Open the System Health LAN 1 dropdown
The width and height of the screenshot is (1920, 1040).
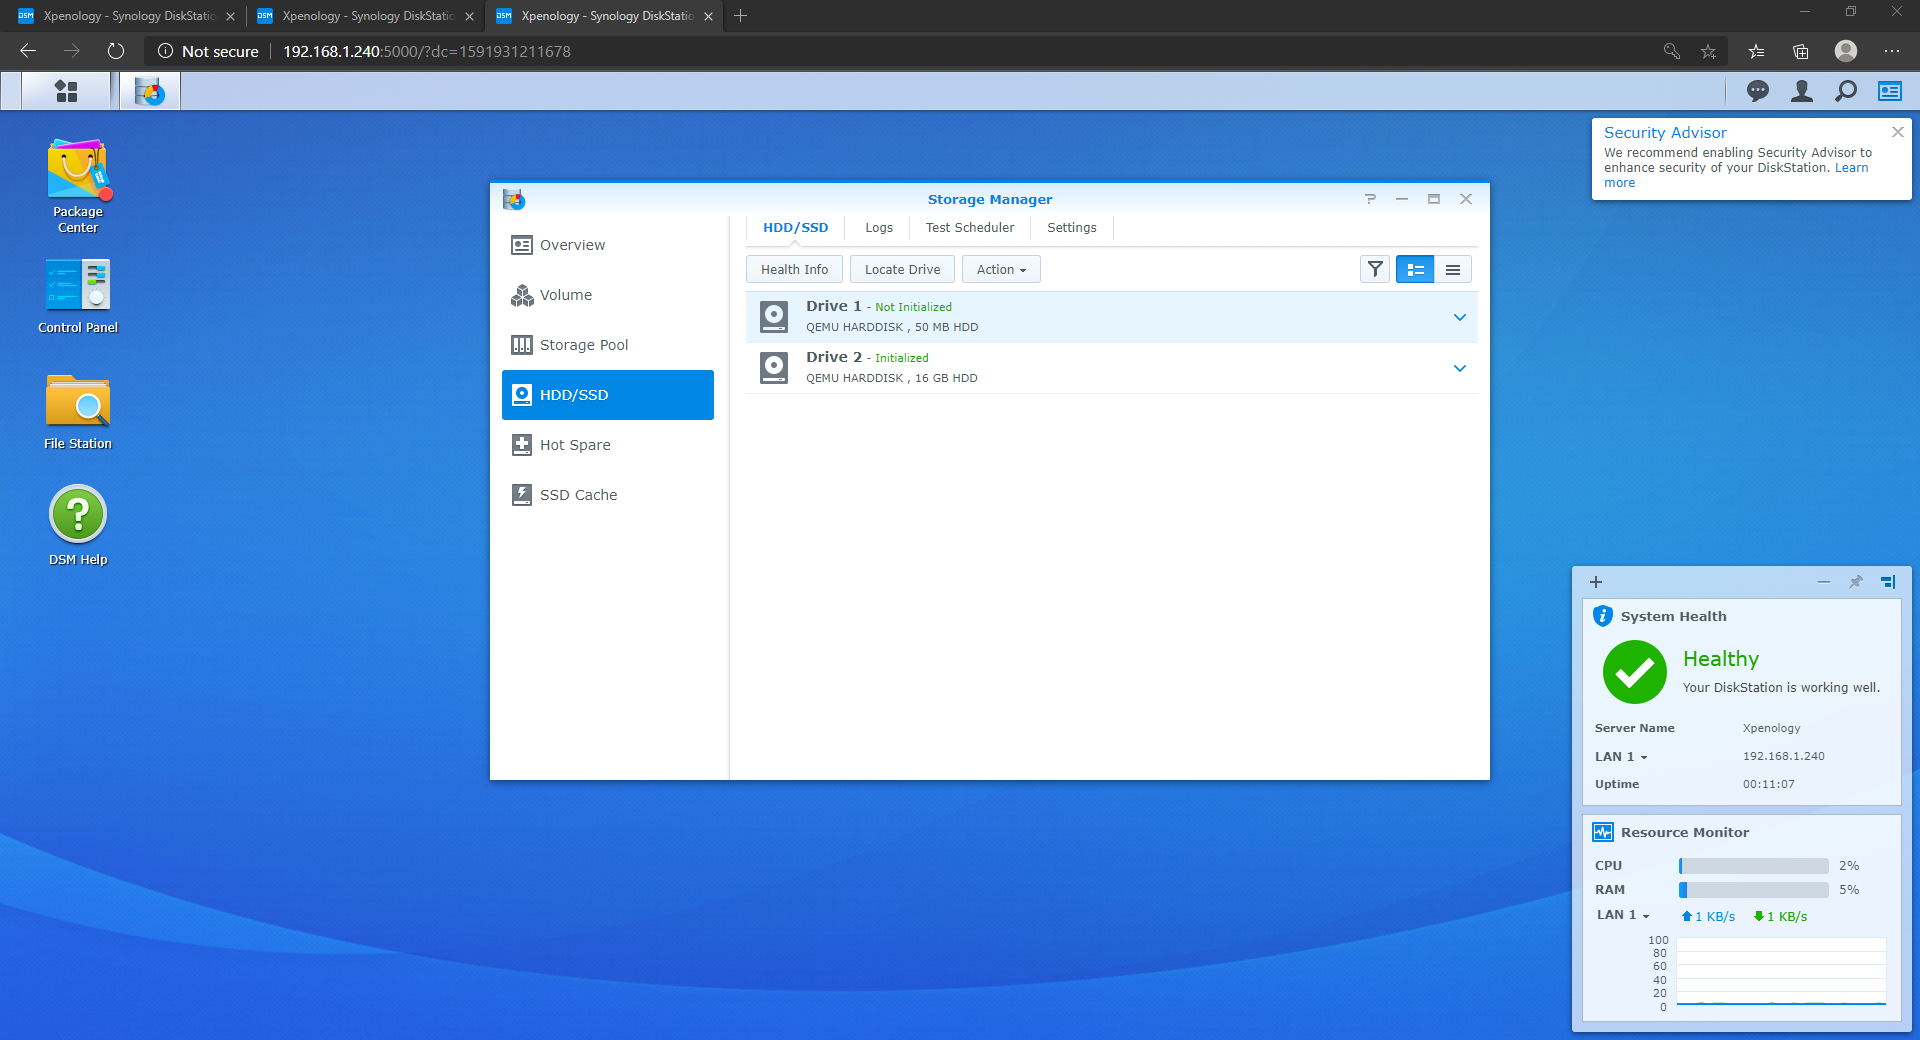click(1621, 757)
